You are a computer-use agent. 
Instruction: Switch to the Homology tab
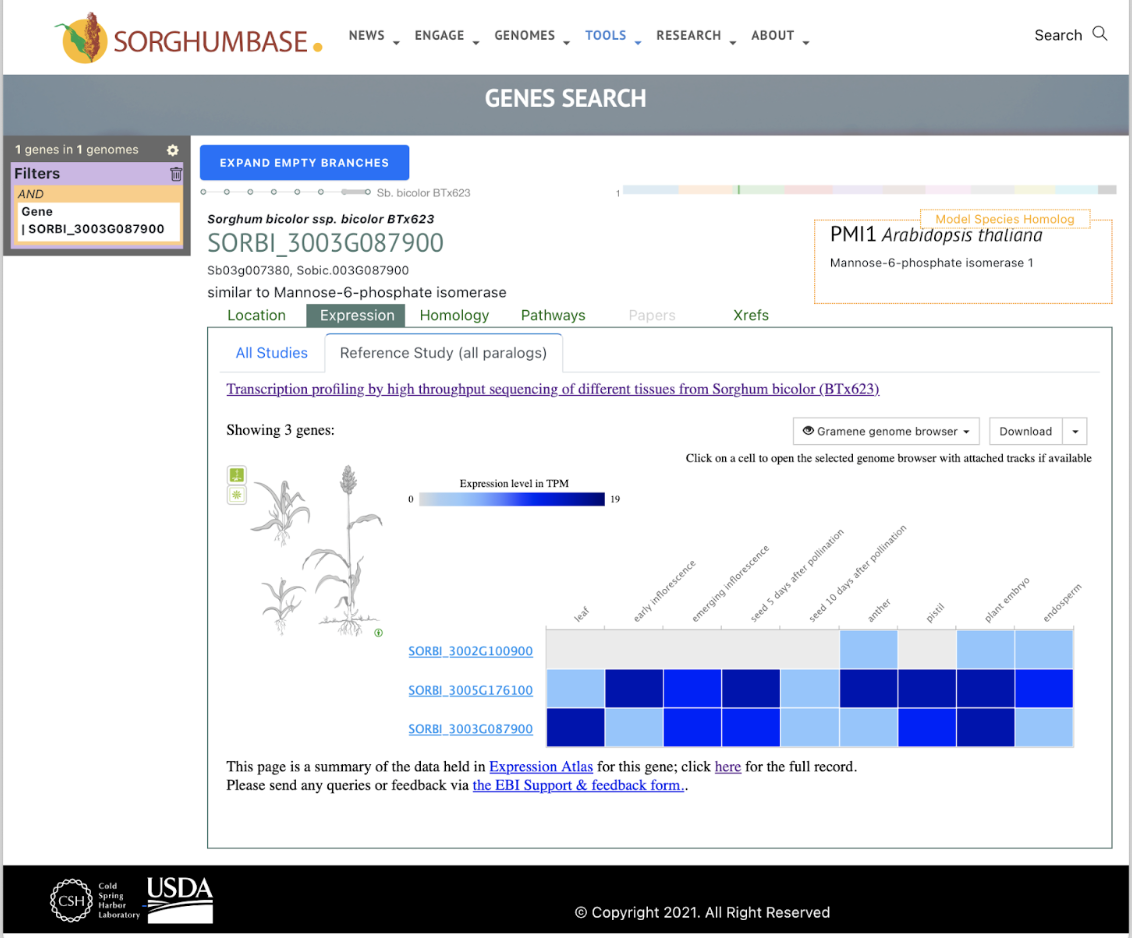454,315
